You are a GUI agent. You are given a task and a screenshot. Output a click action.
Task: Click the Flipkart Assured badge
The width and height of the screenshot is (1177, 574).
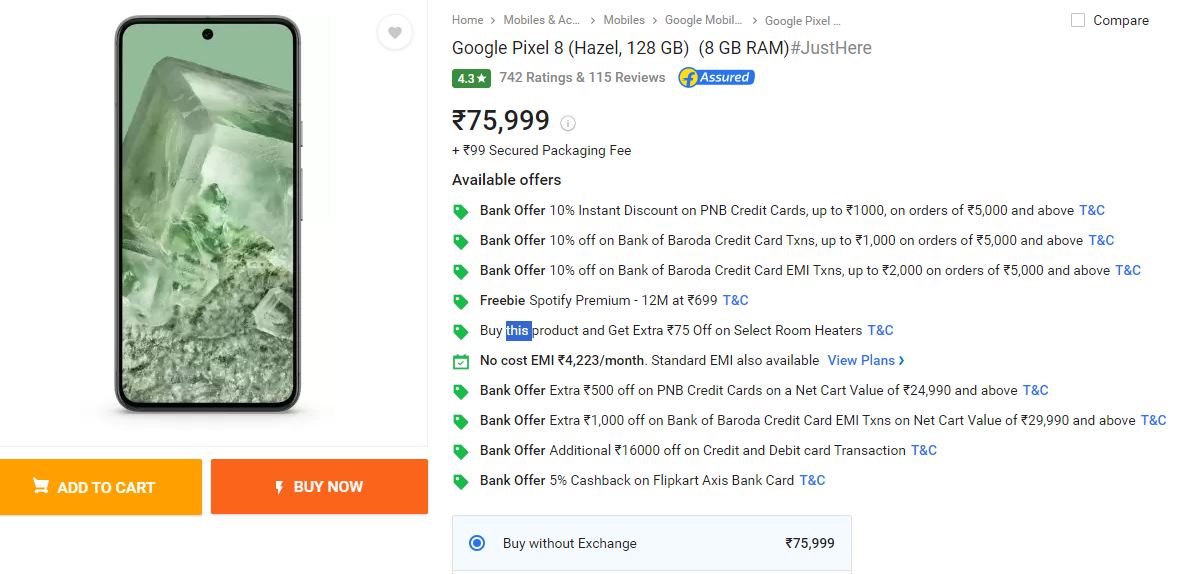point(716,77)
